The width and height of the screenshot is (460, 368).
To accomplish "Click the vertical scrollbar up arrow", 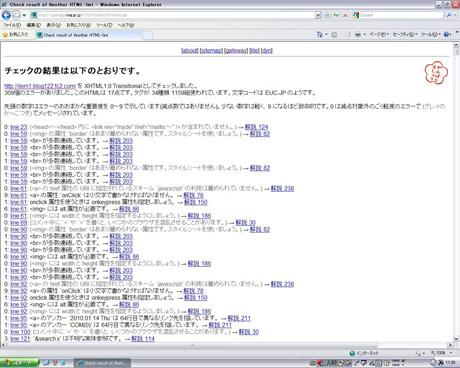I will click(456, 45).
